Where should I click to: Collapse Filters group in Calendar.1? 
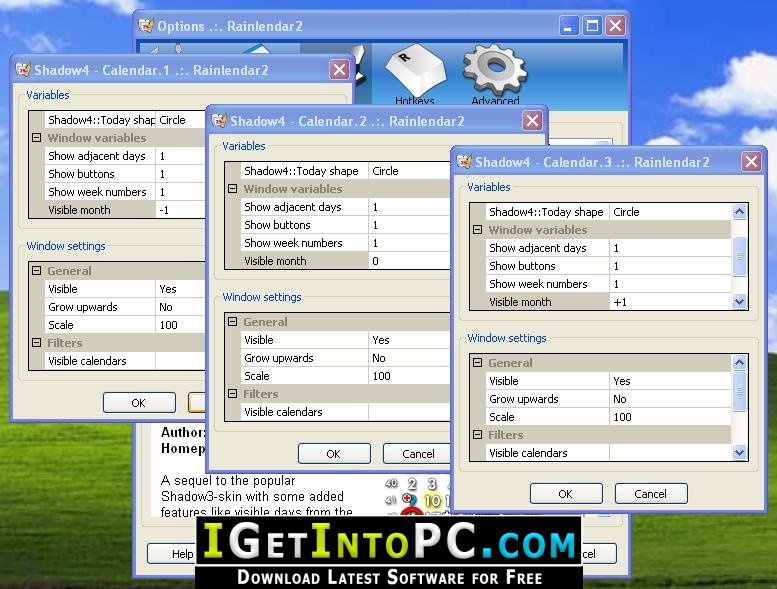pyautogui.click(x=37, y=342)
